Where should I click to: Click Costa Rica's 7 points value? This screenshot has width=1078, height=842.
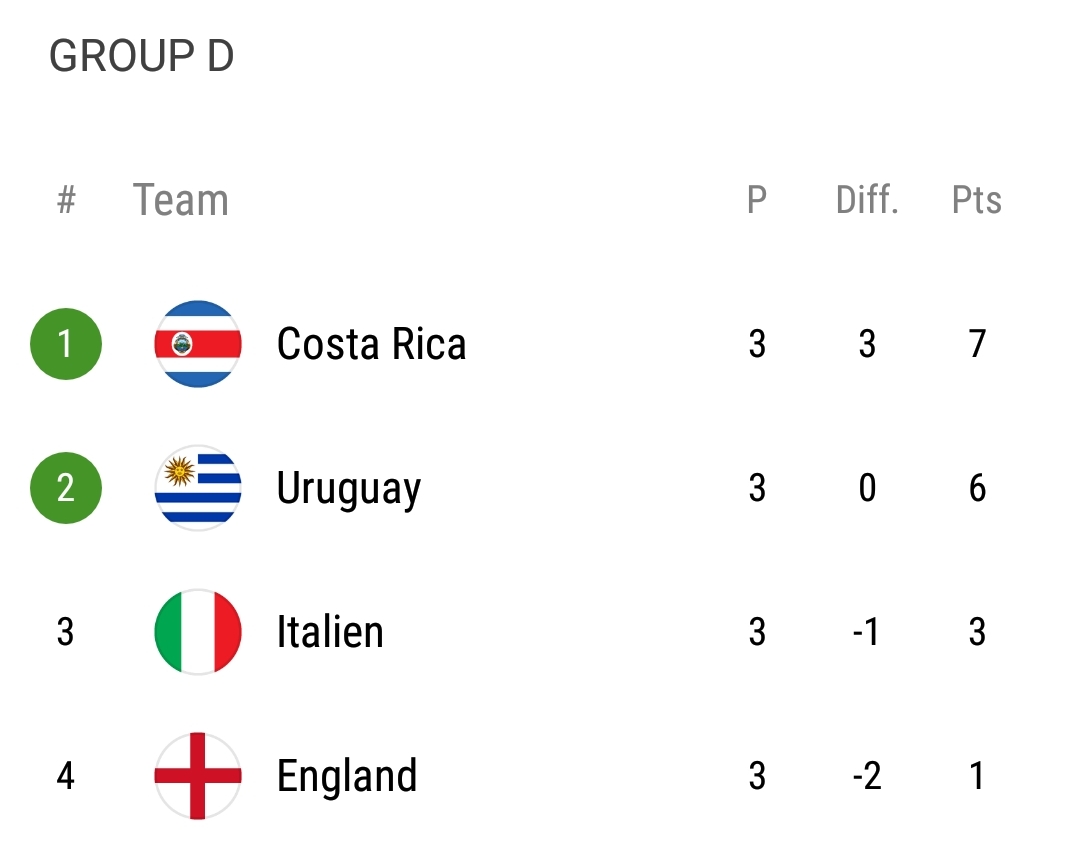pos(977,344)
